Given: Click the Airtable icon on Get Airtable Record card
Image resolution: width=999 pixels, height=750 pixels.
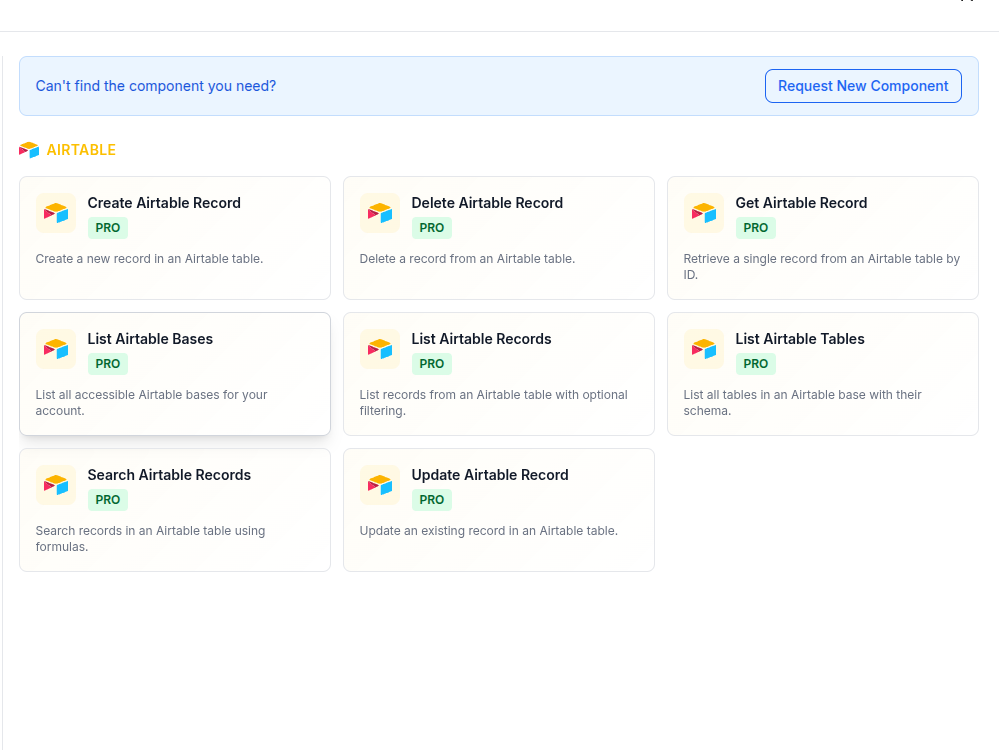Looking at the screenshot, I should pos(703,213).
